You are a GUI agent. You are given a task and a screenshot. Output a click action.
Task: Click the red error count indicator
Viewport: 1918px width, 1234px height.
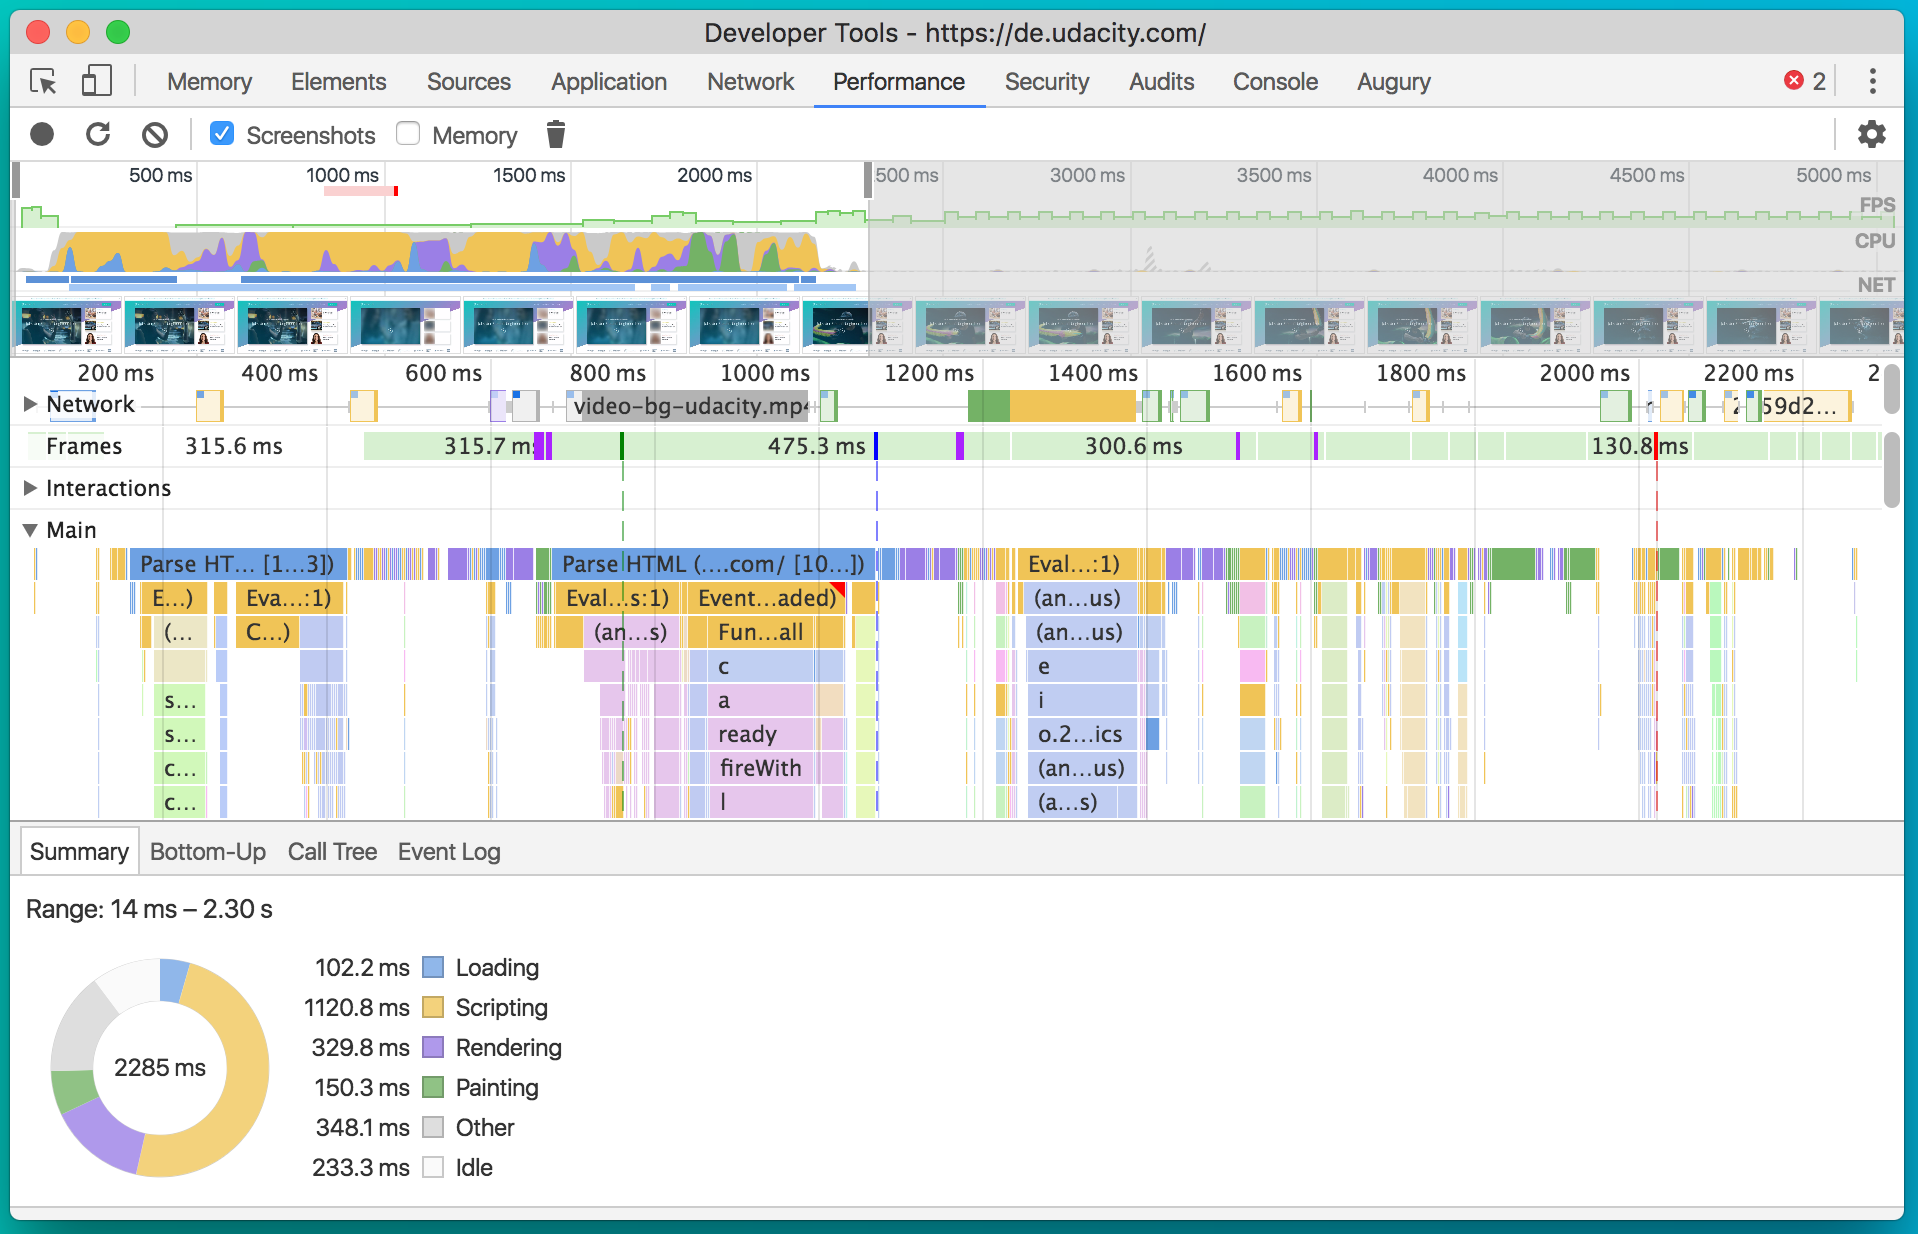[x=1805, y=81]
